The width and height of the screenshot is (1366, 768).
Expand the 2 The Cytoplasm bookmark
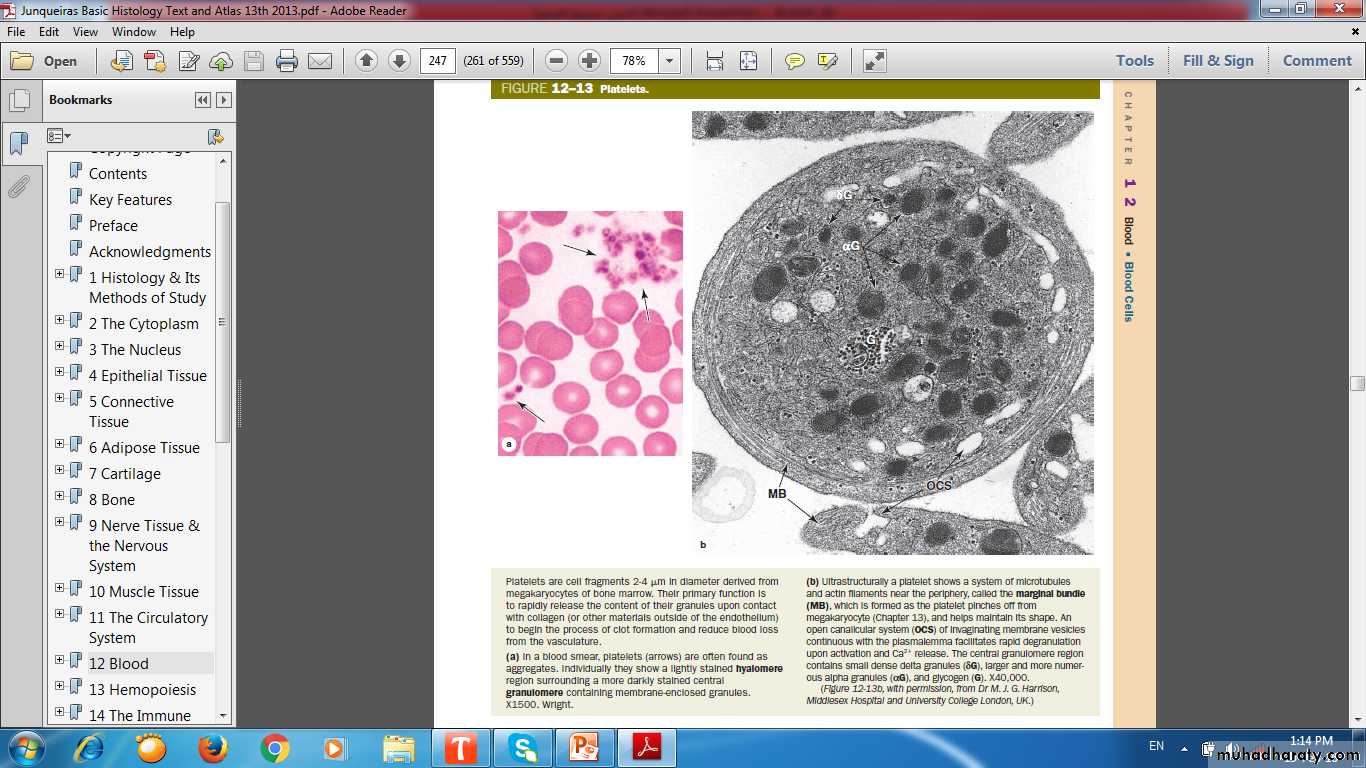[59, 320]
